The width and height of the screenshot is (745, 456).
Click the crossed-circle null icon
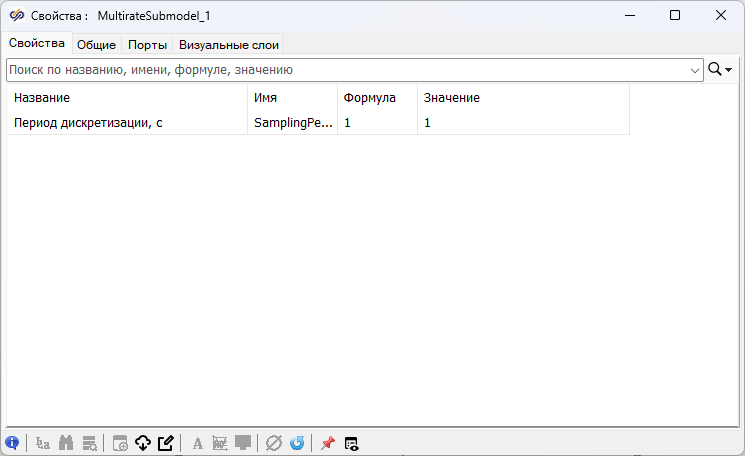[273, 443]
